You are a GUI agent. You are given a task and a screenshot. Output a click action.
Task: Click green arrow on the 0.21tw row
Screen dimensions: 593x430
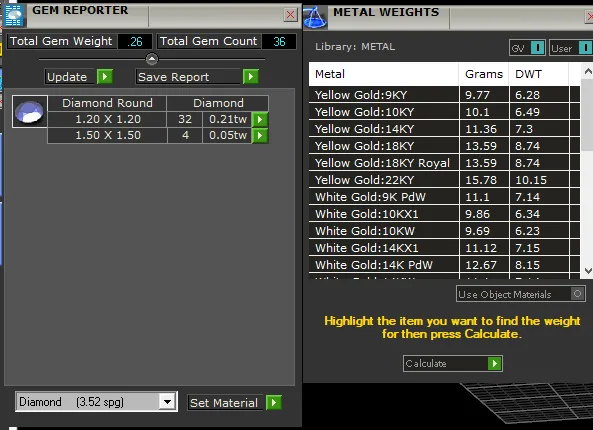click(x=260, y=120)
